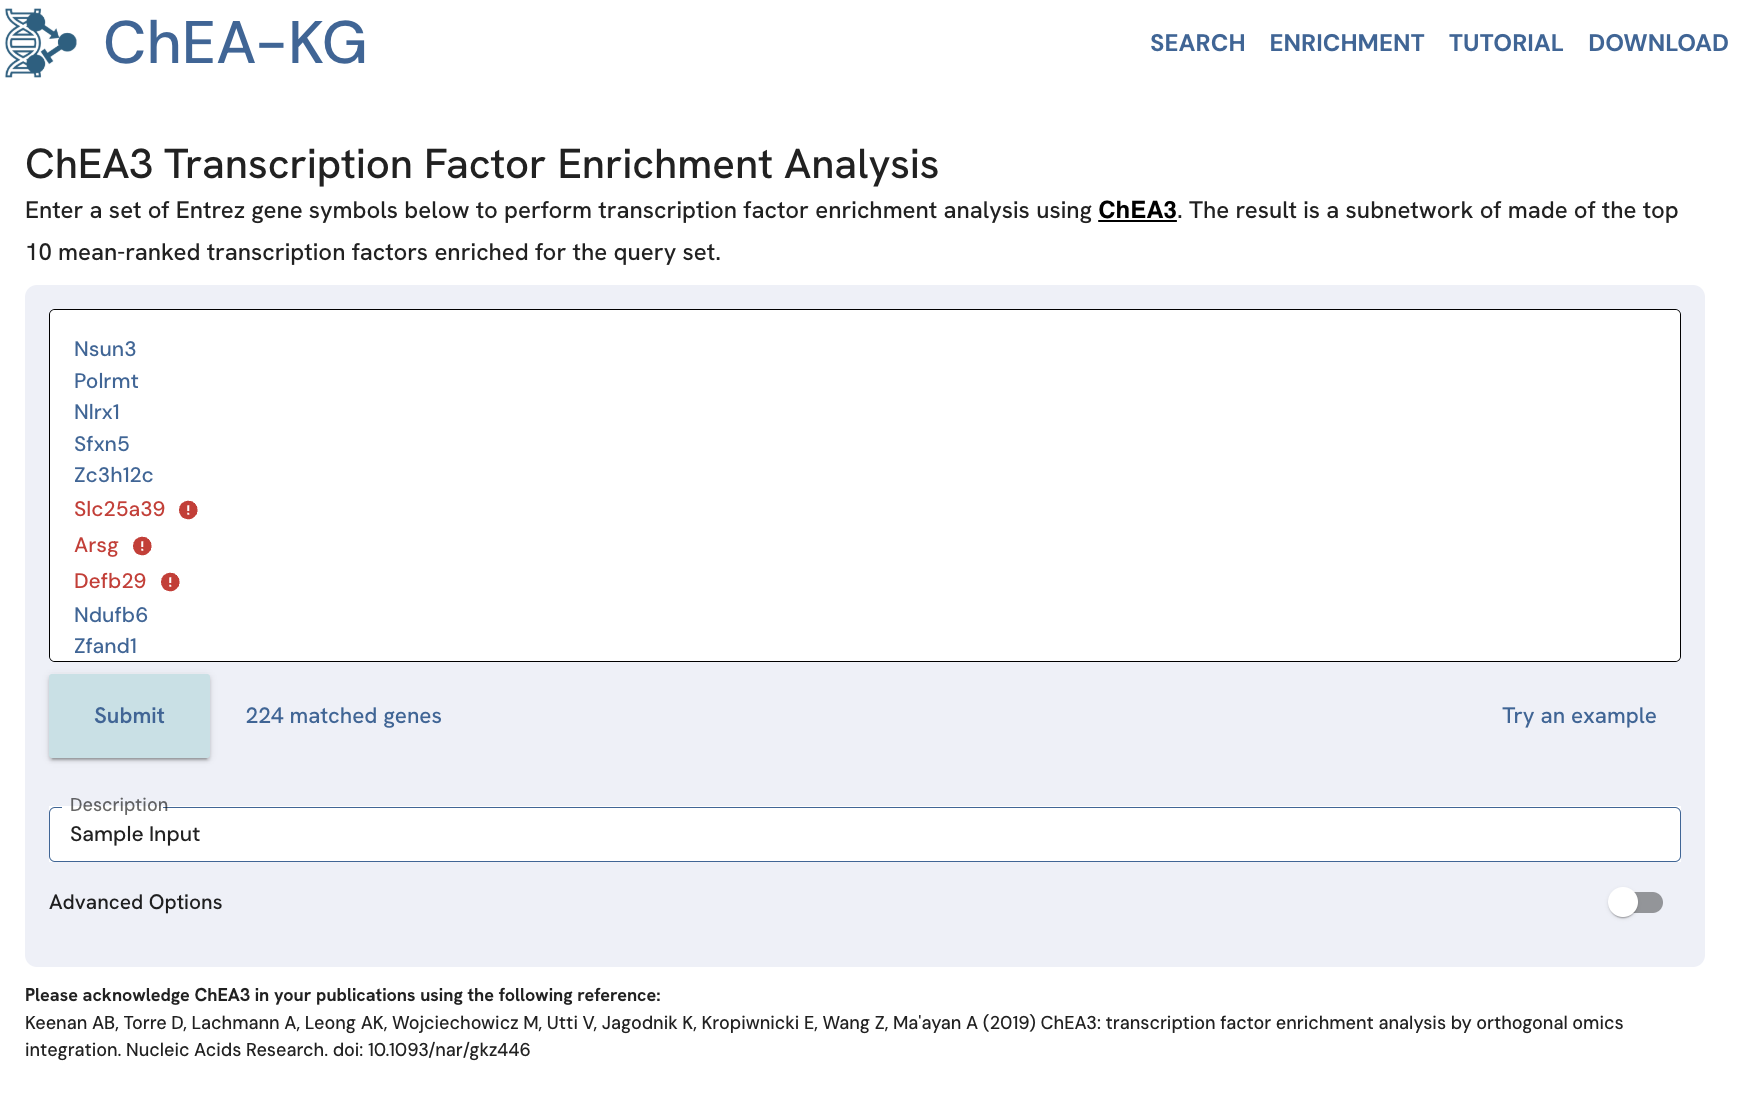The height and width of the screenshot is (1102, 1742).
Task: Click the doi: 10.1093/nar/gkz446 reference text
Action: click(432, 1050)
